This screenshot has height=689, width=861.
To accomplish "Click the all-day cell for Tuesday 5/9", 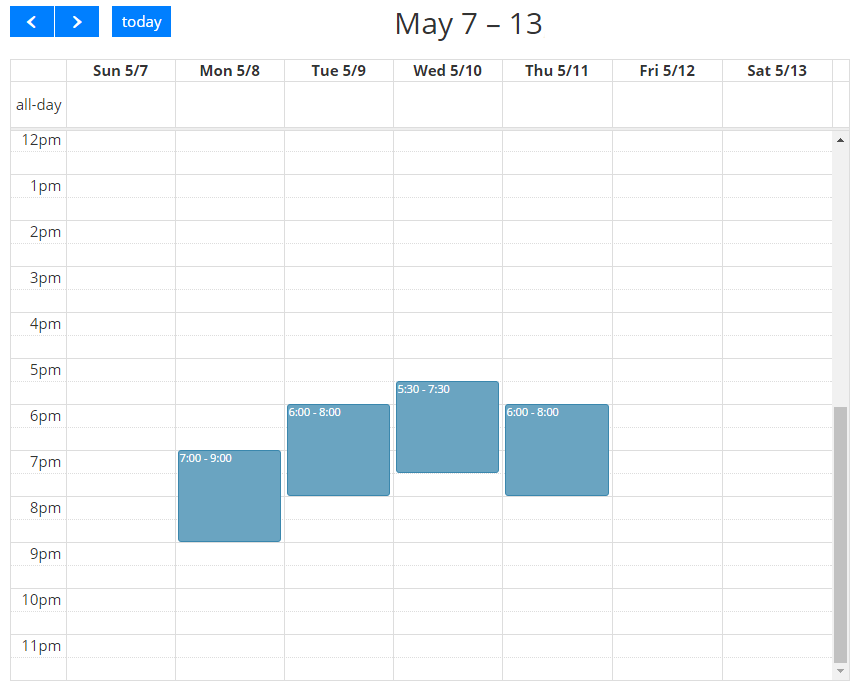I will (339, 104).
